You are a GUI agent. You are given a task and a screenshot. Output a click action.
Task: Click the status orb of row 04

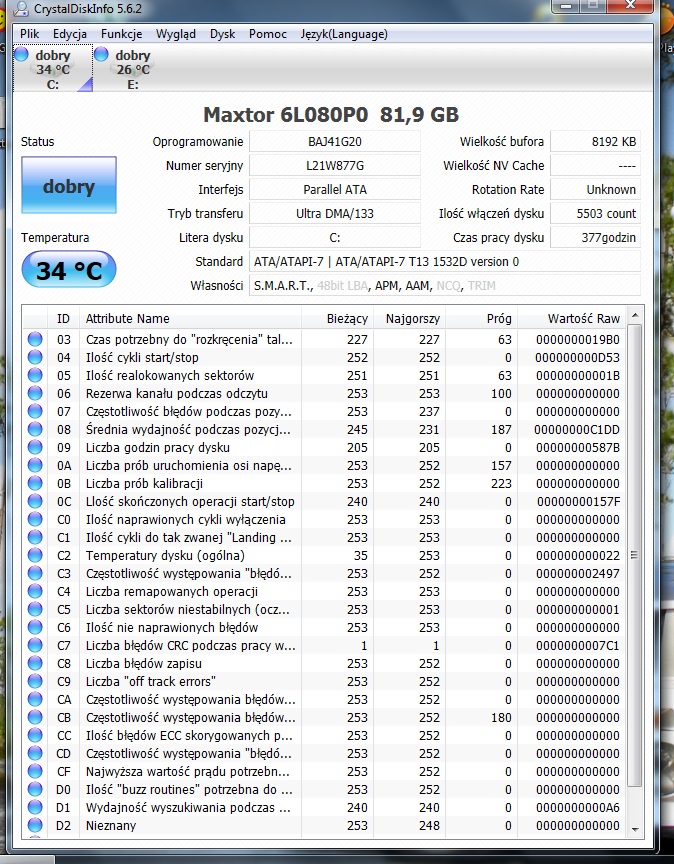(x=35, y=357)
